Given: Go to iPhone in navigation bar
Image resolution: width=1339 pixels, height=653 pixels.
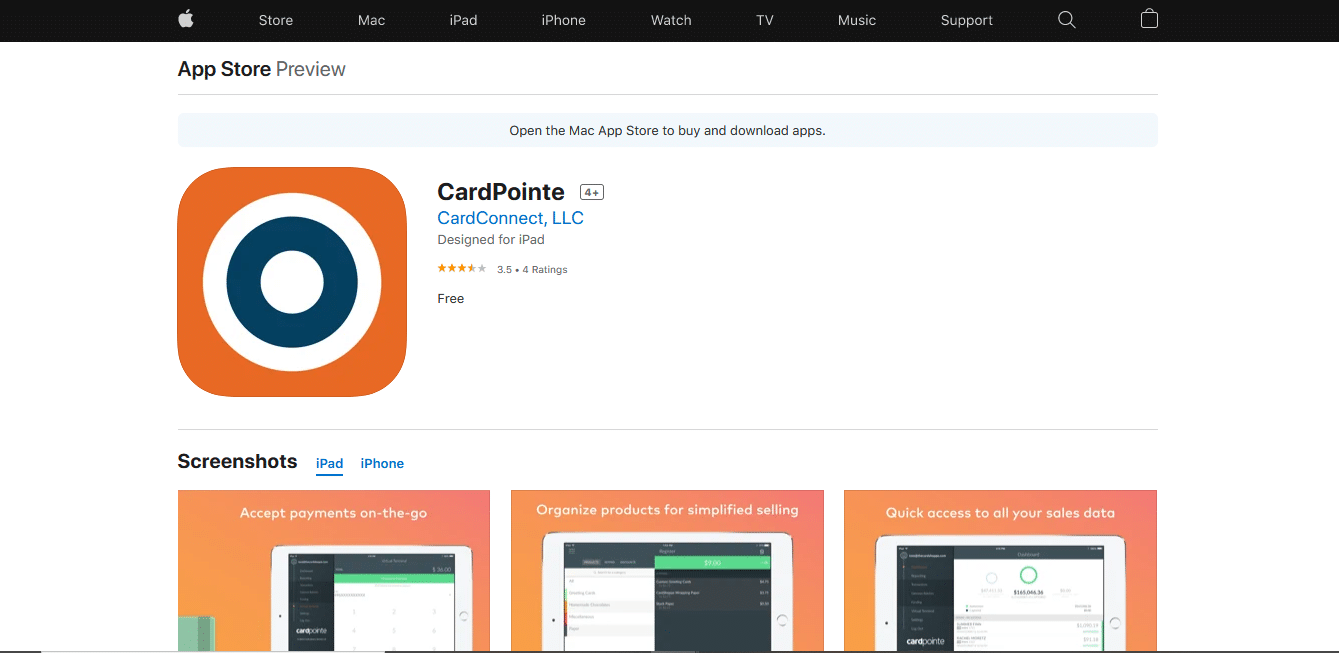Looking at the screenshot, I should (563, 20).
